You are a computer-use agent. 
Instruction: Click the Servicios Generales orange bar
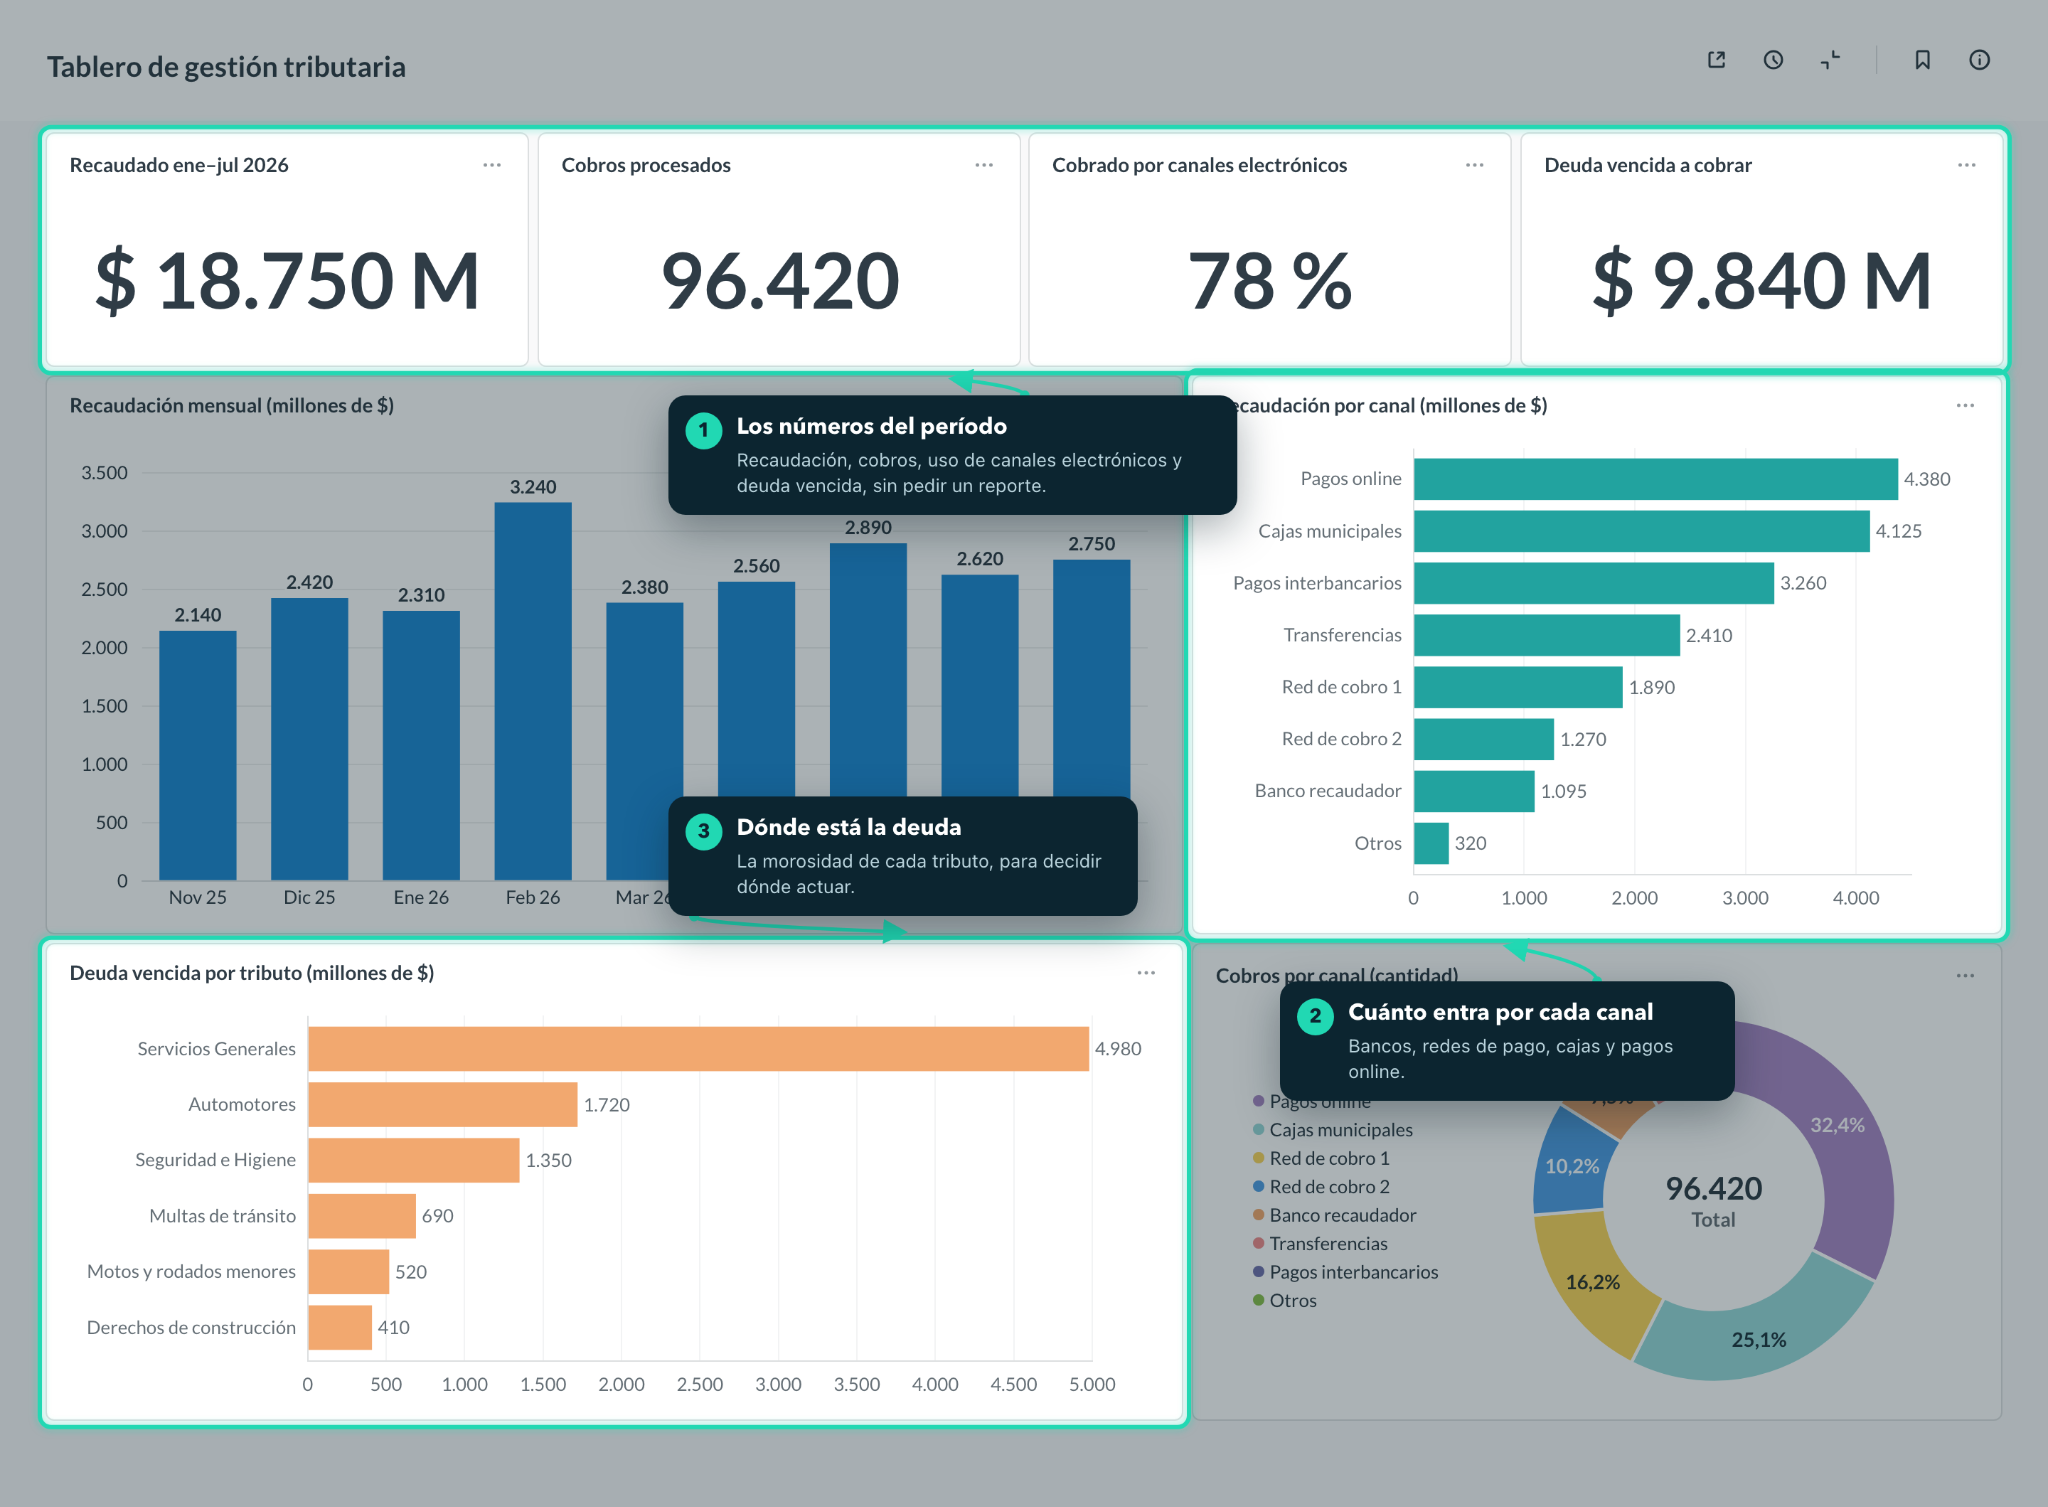698,1049
